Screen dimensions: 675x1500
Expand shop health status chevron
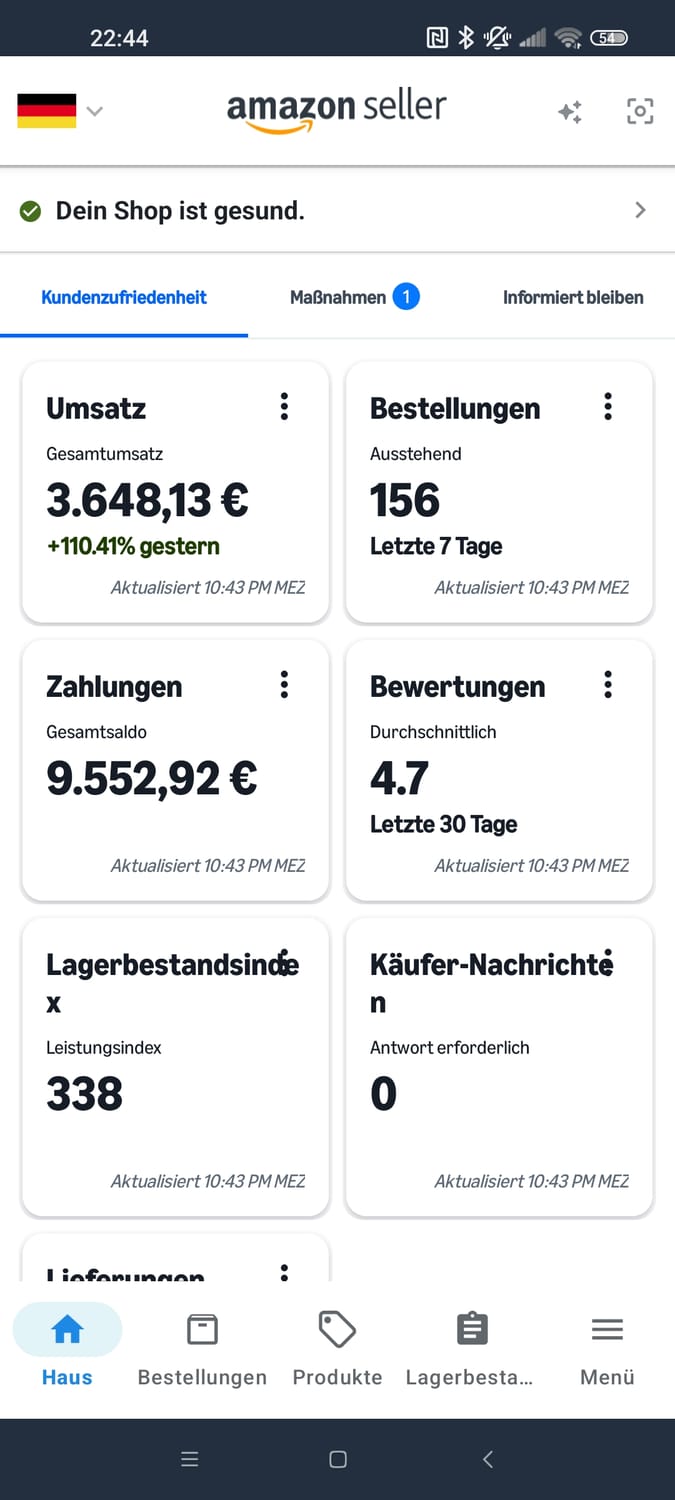click(x=640, y=210)
